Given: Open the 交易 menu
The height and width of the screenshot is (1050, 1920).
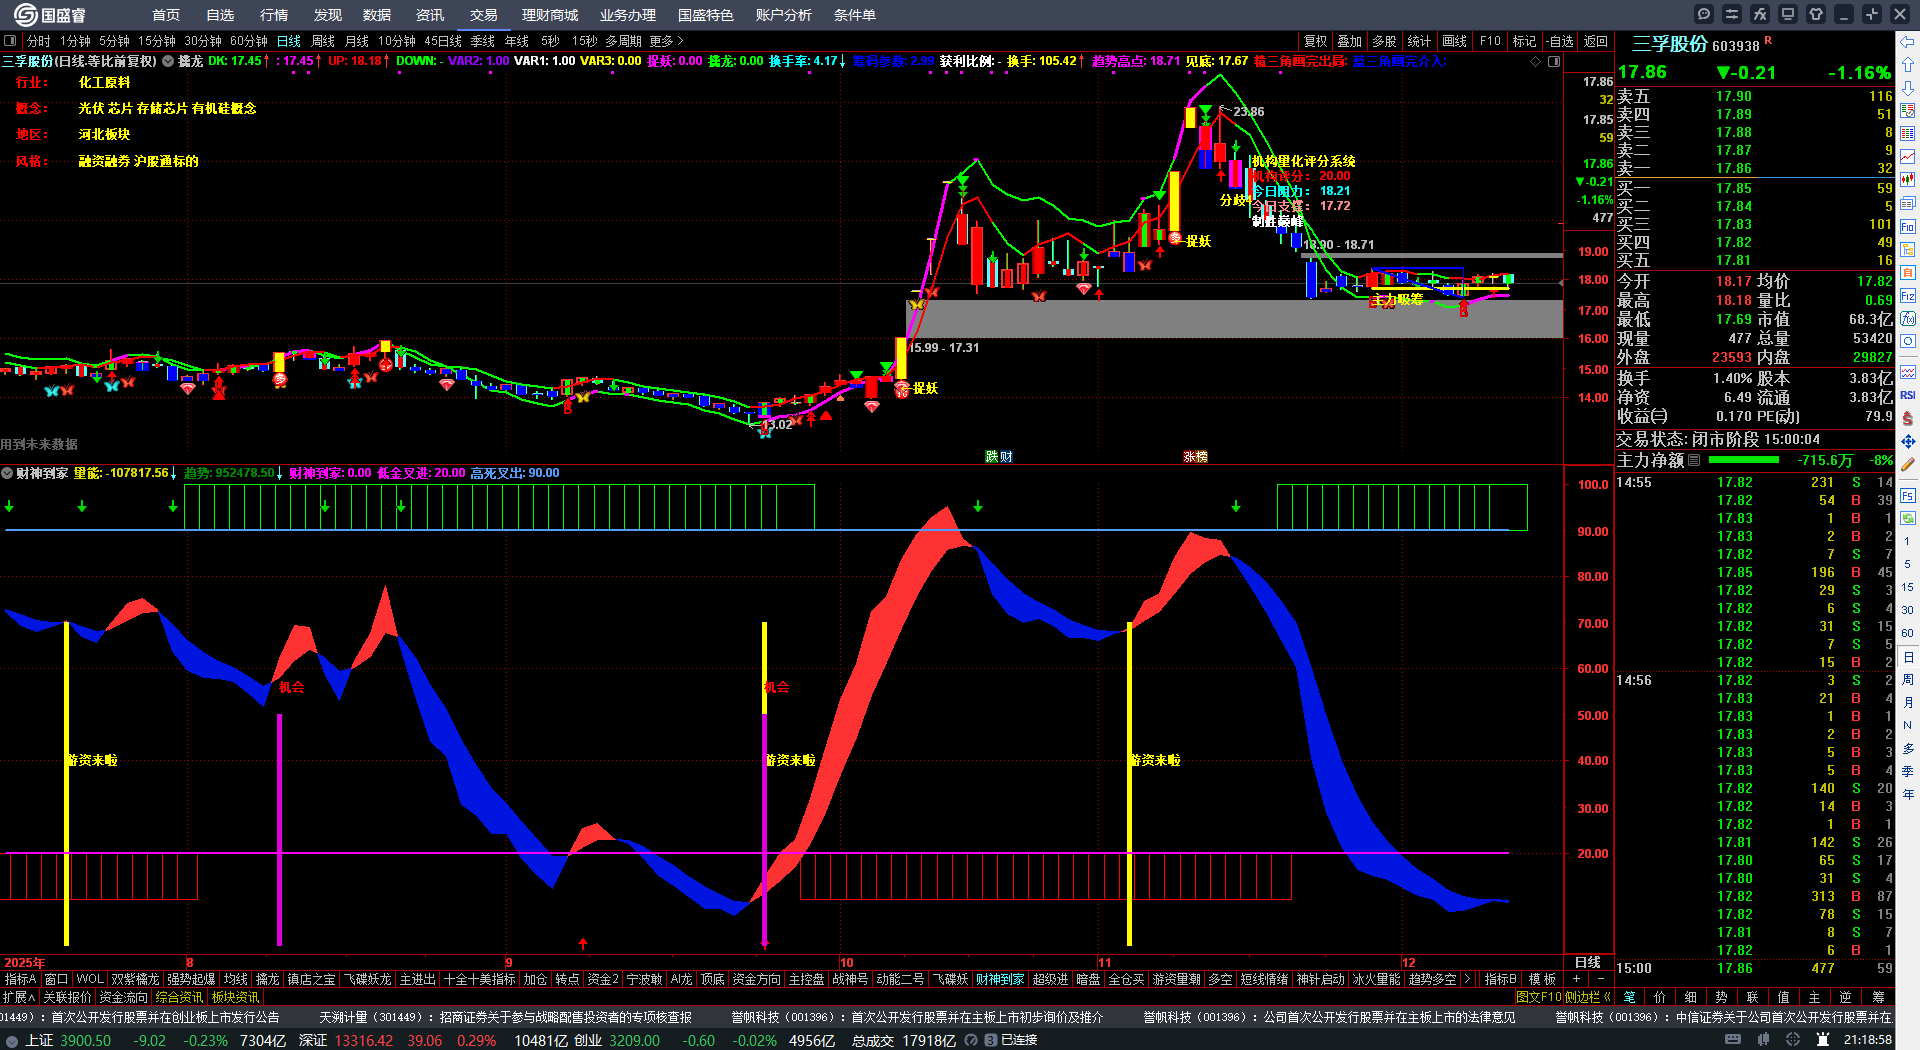Looking at the screenshot, I should (x=484, y=15).
